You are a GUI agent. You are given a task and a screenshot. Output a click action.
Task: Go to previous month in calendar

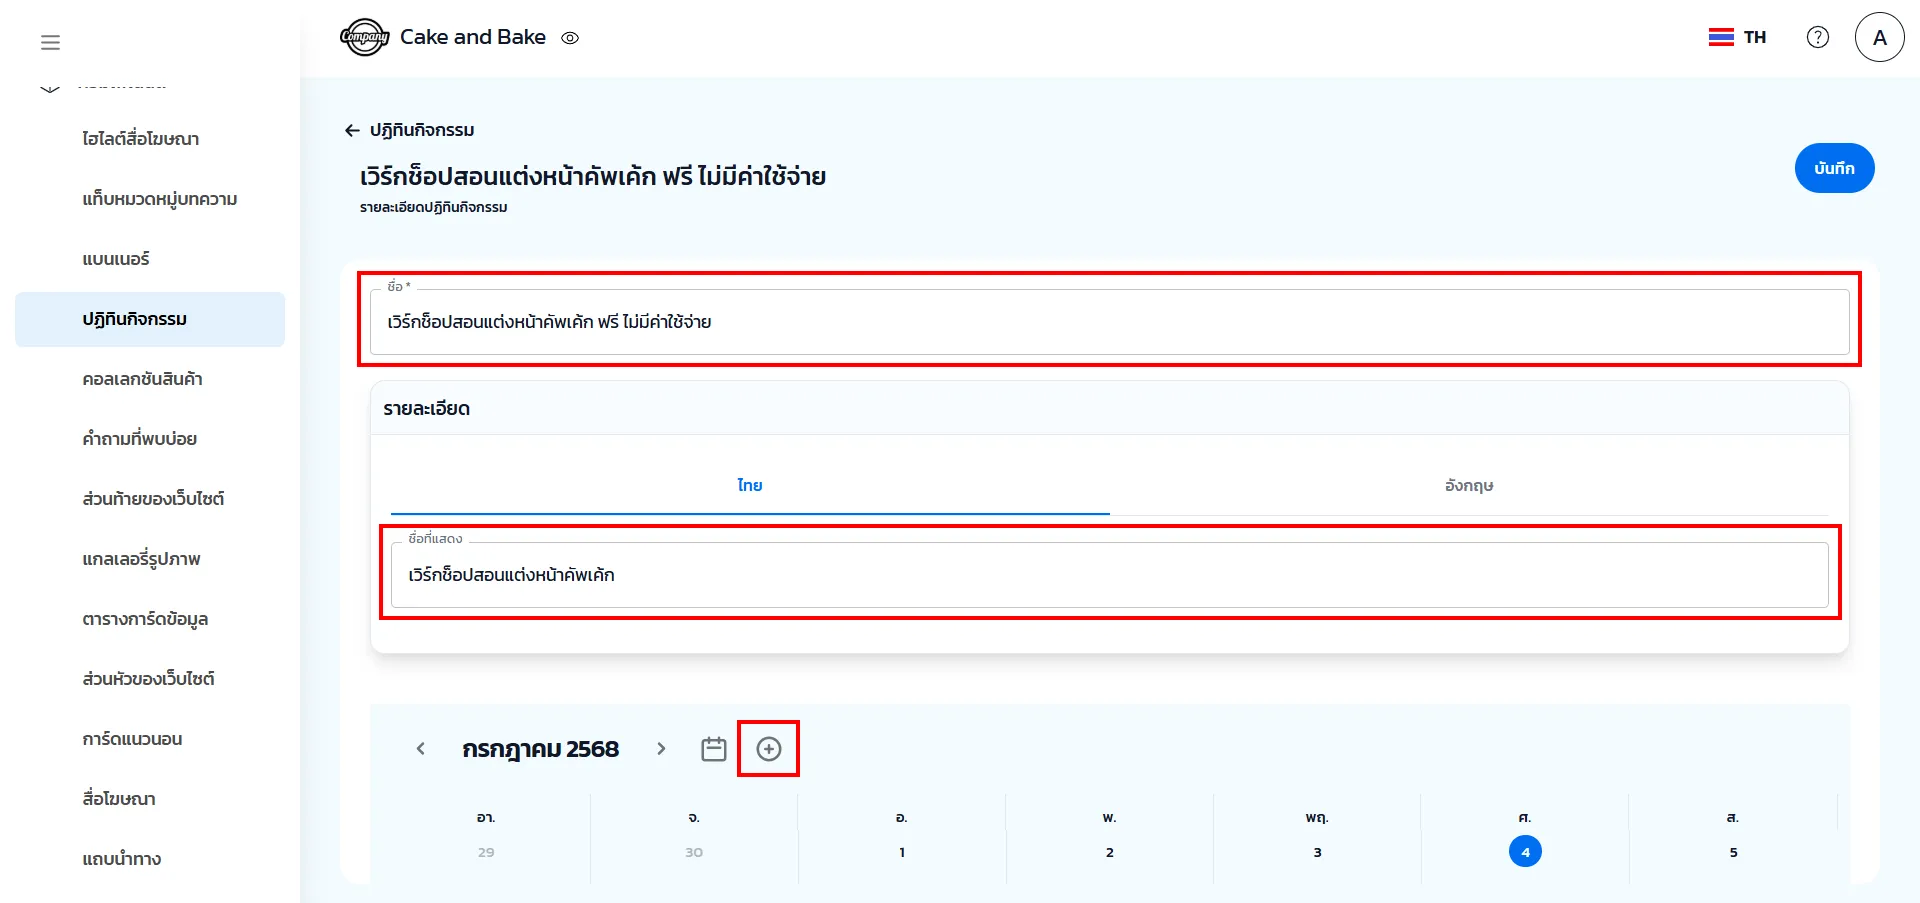click(x=421, y=749)
